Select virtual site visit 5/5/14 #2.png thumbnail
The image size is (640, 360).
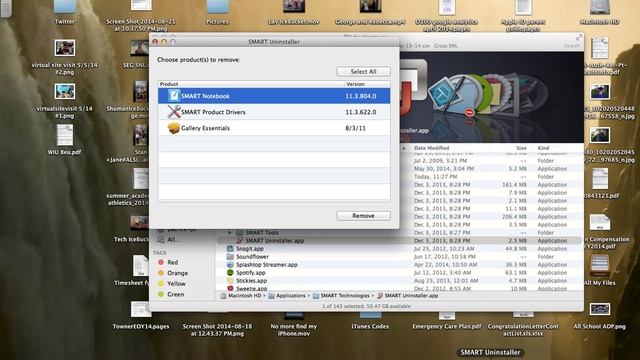pos(64,48)
